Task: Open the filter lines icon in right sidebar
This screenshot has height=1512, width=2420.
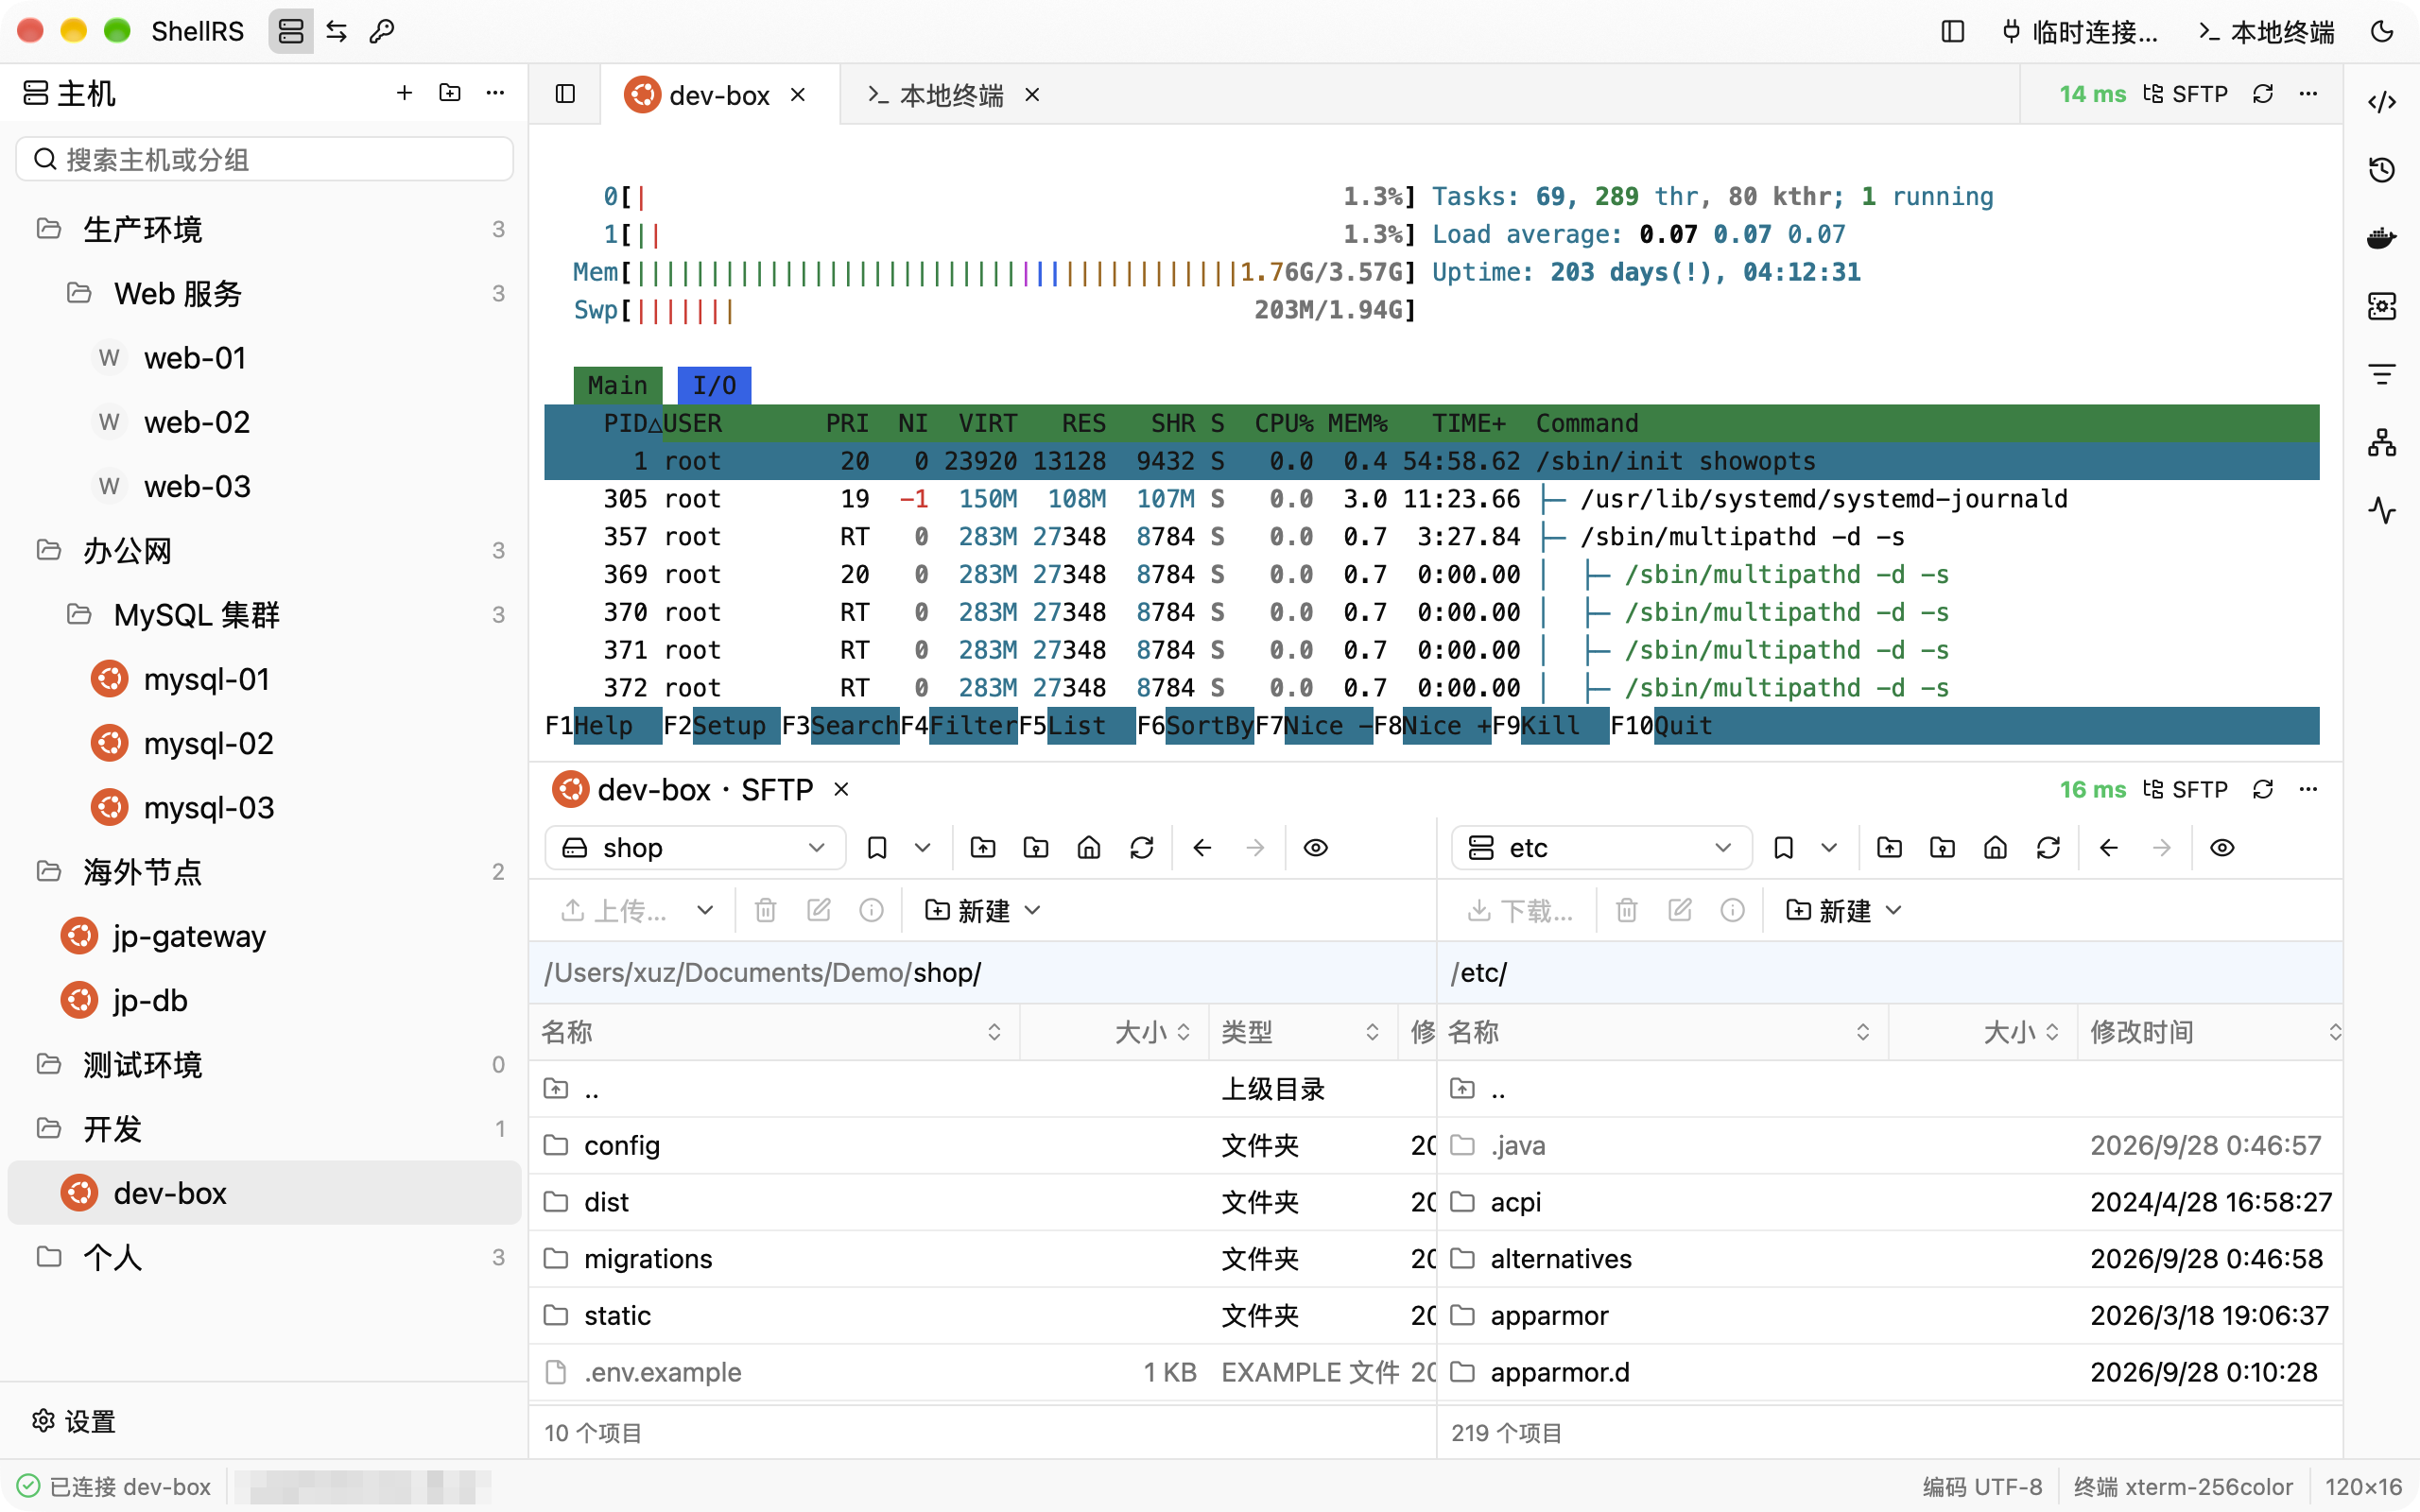Action: 2382,375
